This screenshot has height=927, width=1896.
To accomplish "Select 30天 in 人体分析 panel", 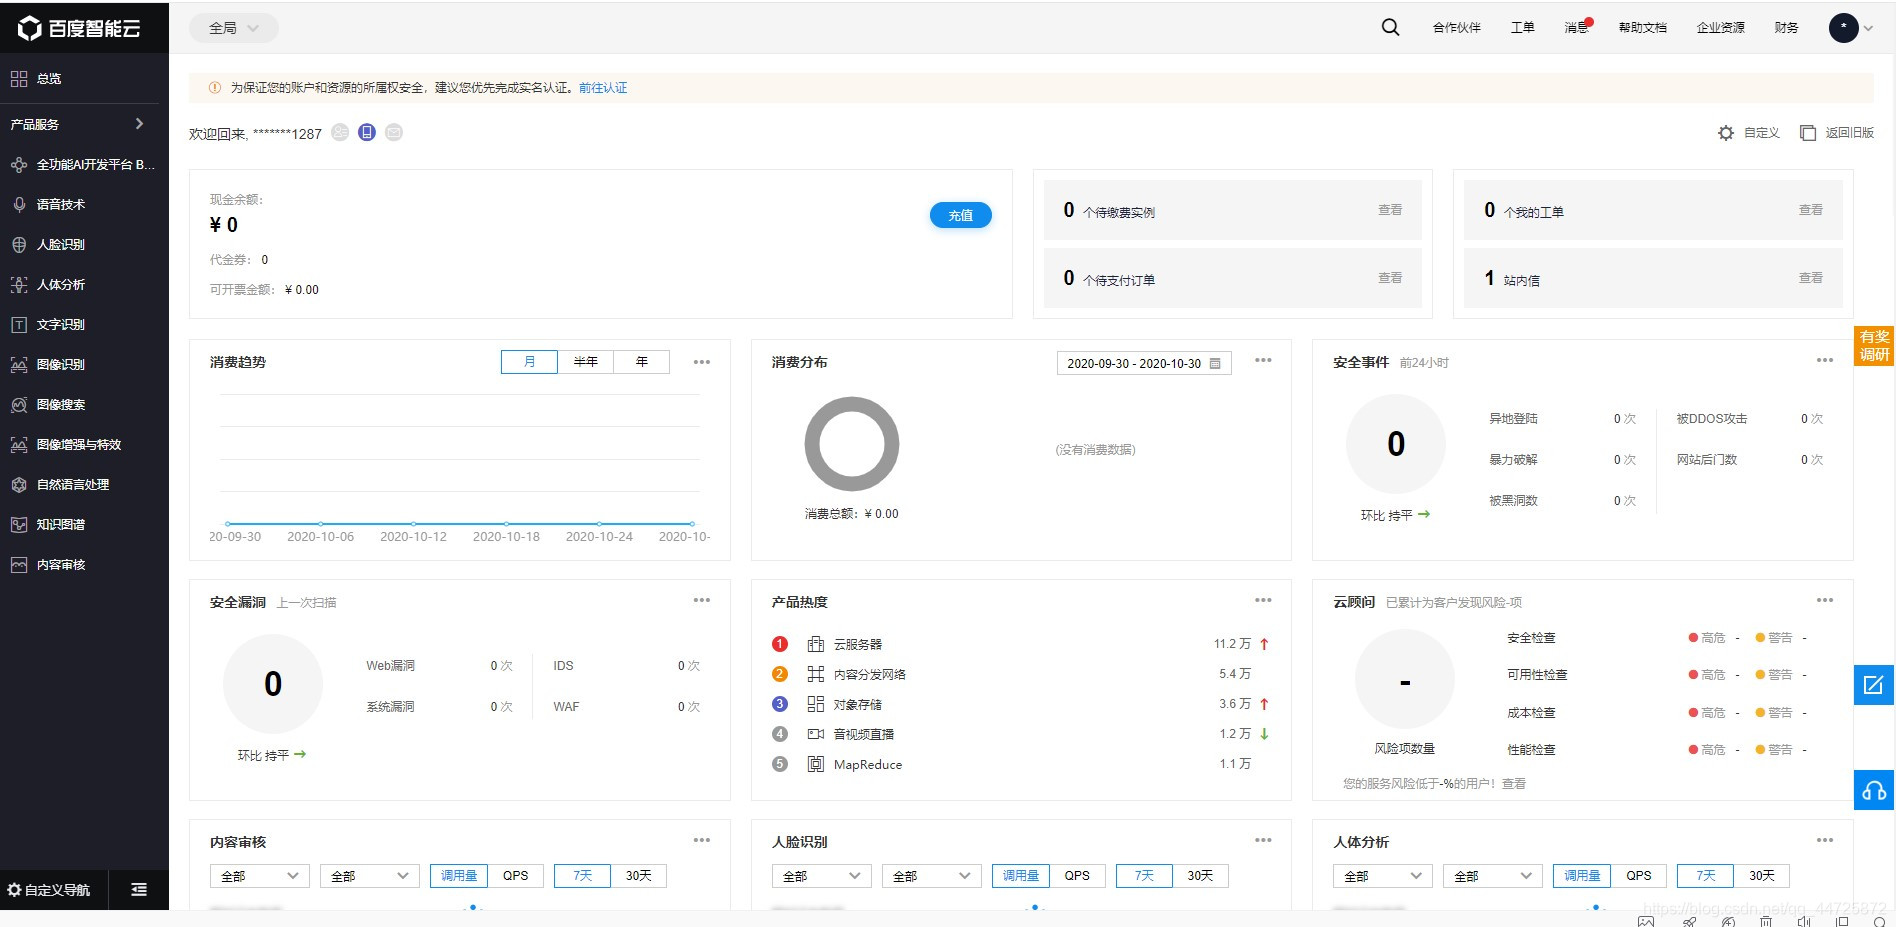I will coord(1761,875).
